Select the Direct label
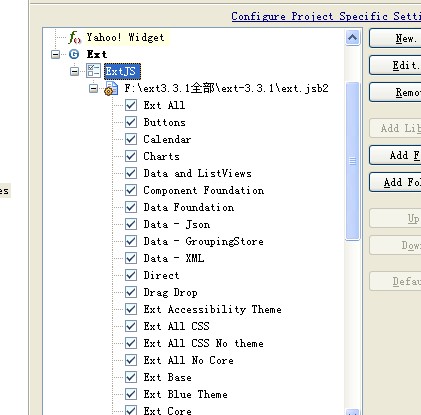Screen dimensions: 421x415 (161, 275)
